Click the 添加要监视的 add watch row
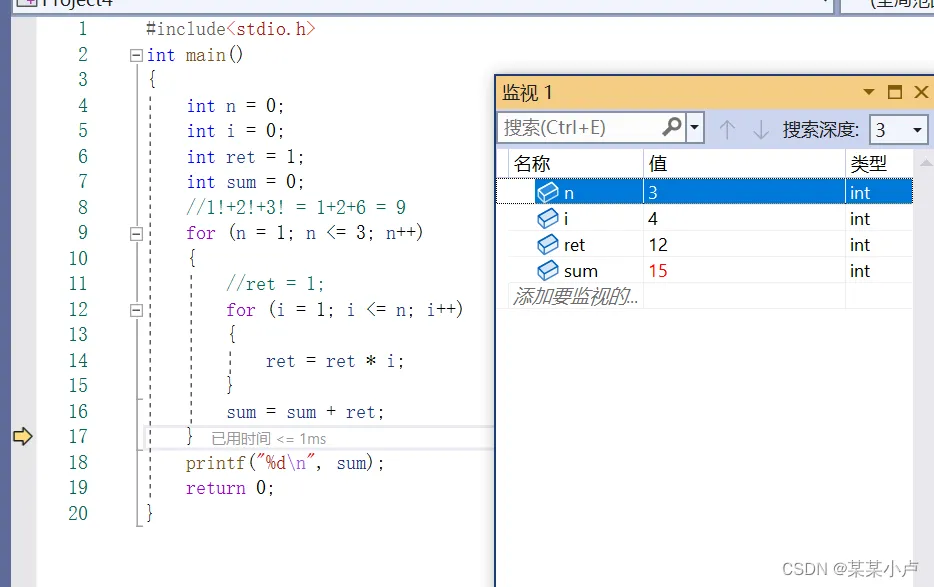The image size is (934, 587). 575,296
